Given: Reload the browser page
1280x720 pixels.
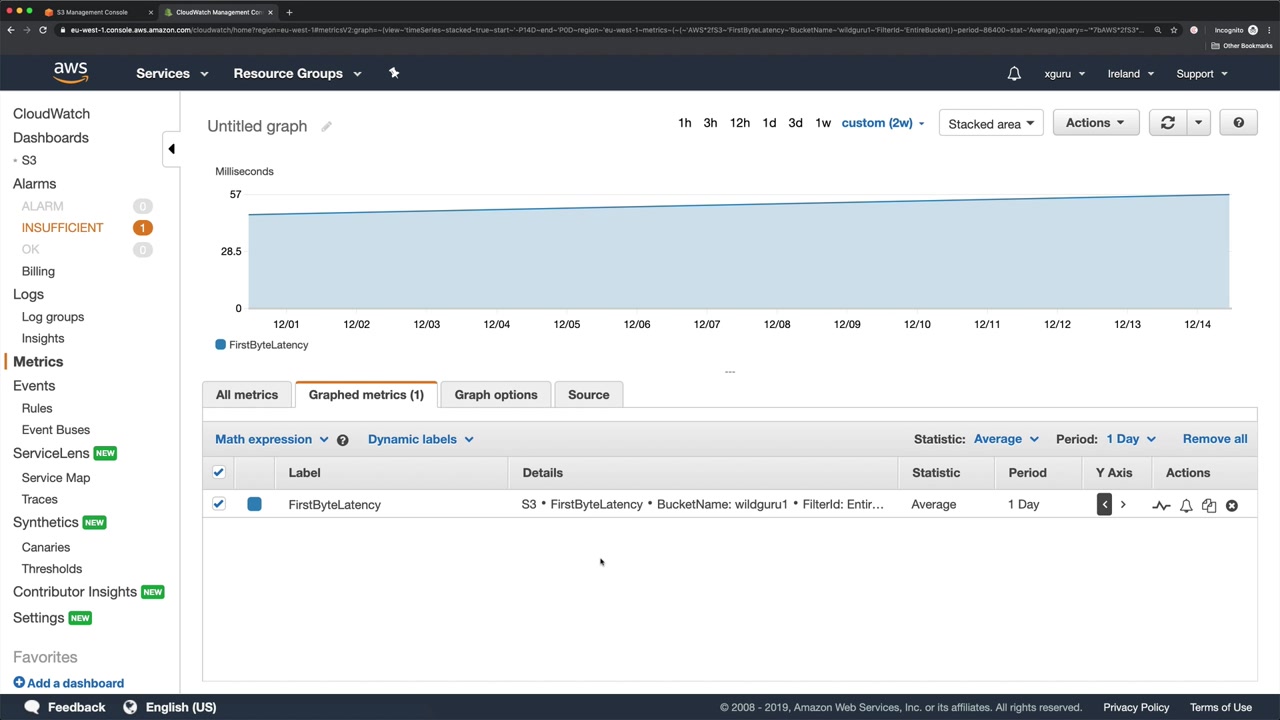Looking at the screenshot, I should pyautogui.click(x=43, y=30).
